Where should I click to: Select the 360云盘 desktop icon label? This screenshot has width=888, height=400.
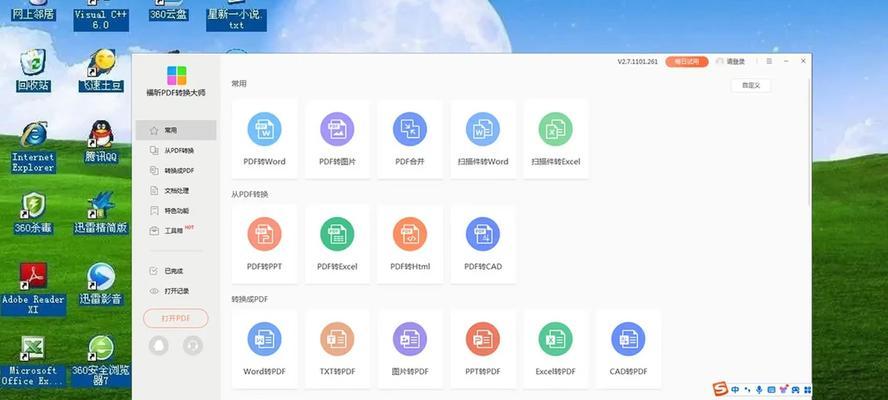[169, 15]
